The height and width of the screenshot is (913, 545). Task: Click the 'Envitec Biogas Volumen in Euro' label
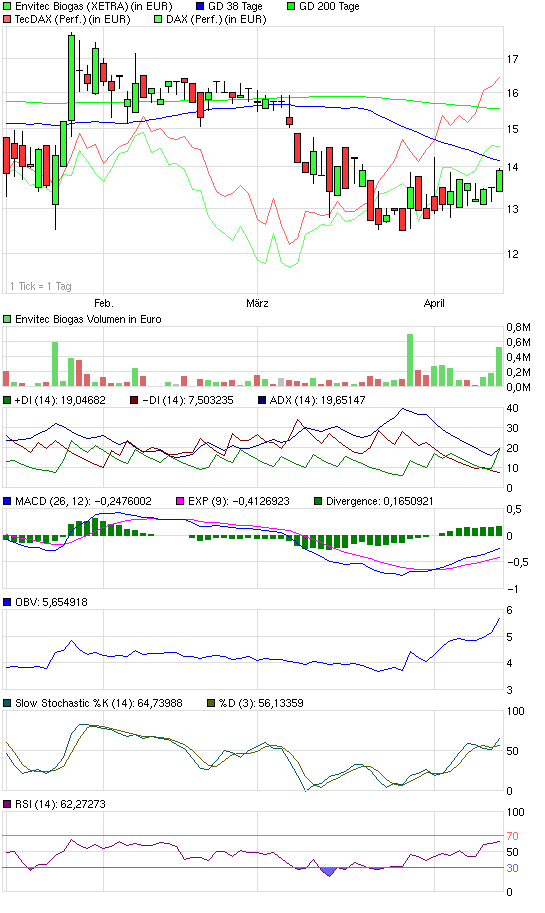point(88,319)
